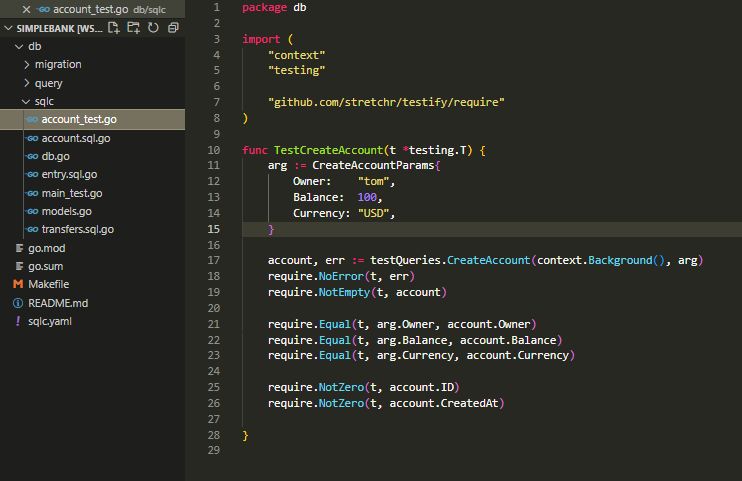Click the "context" import on line 4
742x481 pixels.
pos(296,55)
